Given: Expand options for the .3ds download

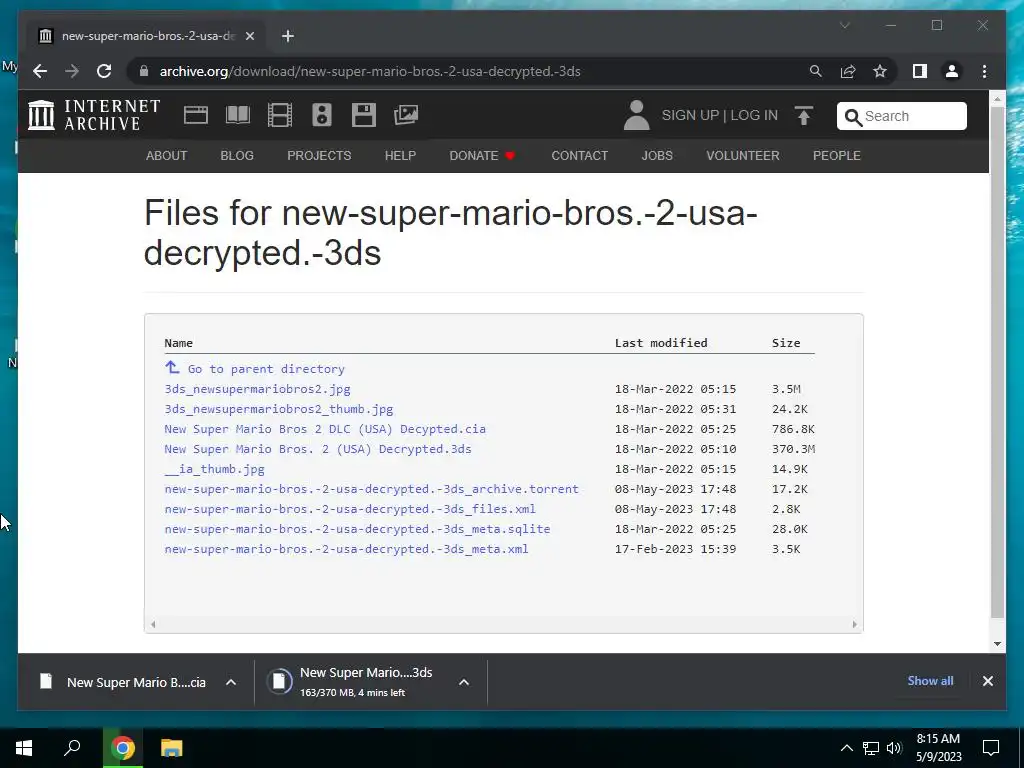Looking at the screenshot, I should pos(464,682).
